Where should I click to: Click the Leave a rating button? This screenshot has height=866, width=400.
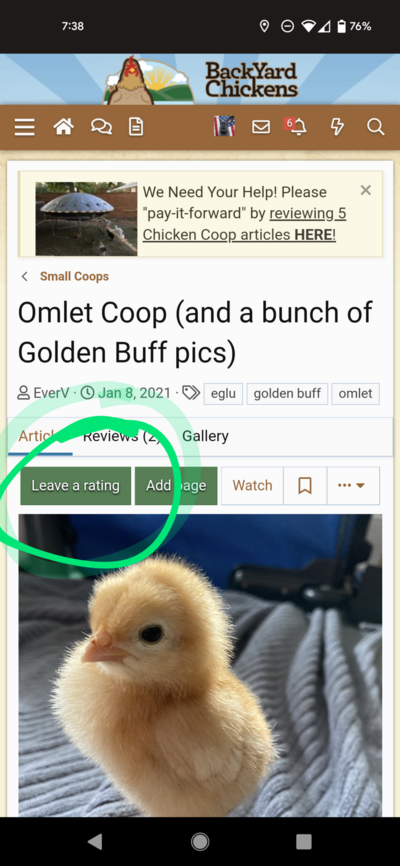coord(76,486)
